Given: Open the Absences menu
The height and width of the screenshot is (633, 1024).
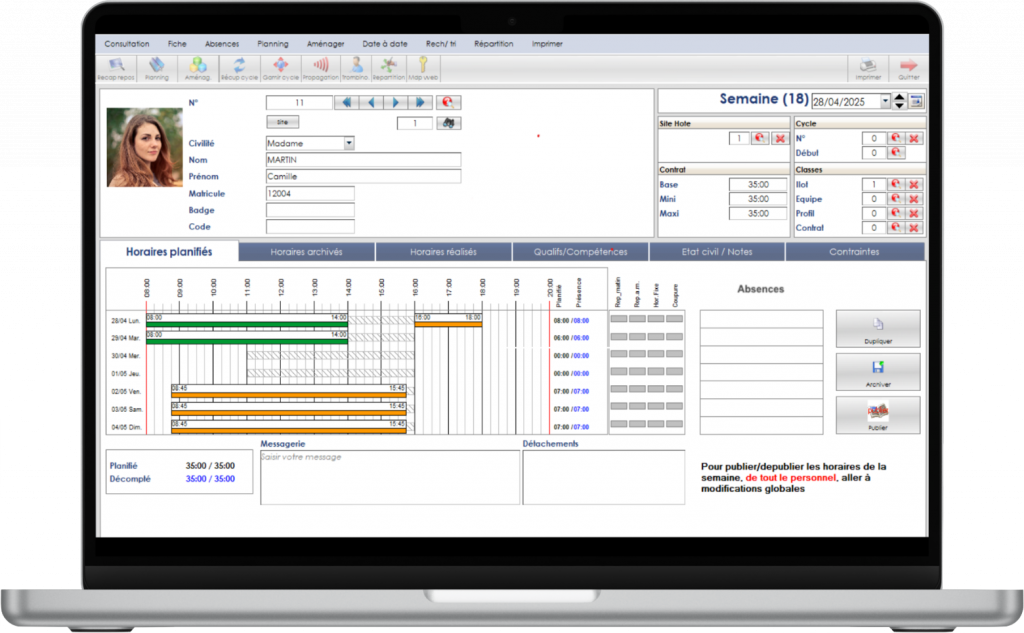Looking at the screenshot, I should coord(222,44).
